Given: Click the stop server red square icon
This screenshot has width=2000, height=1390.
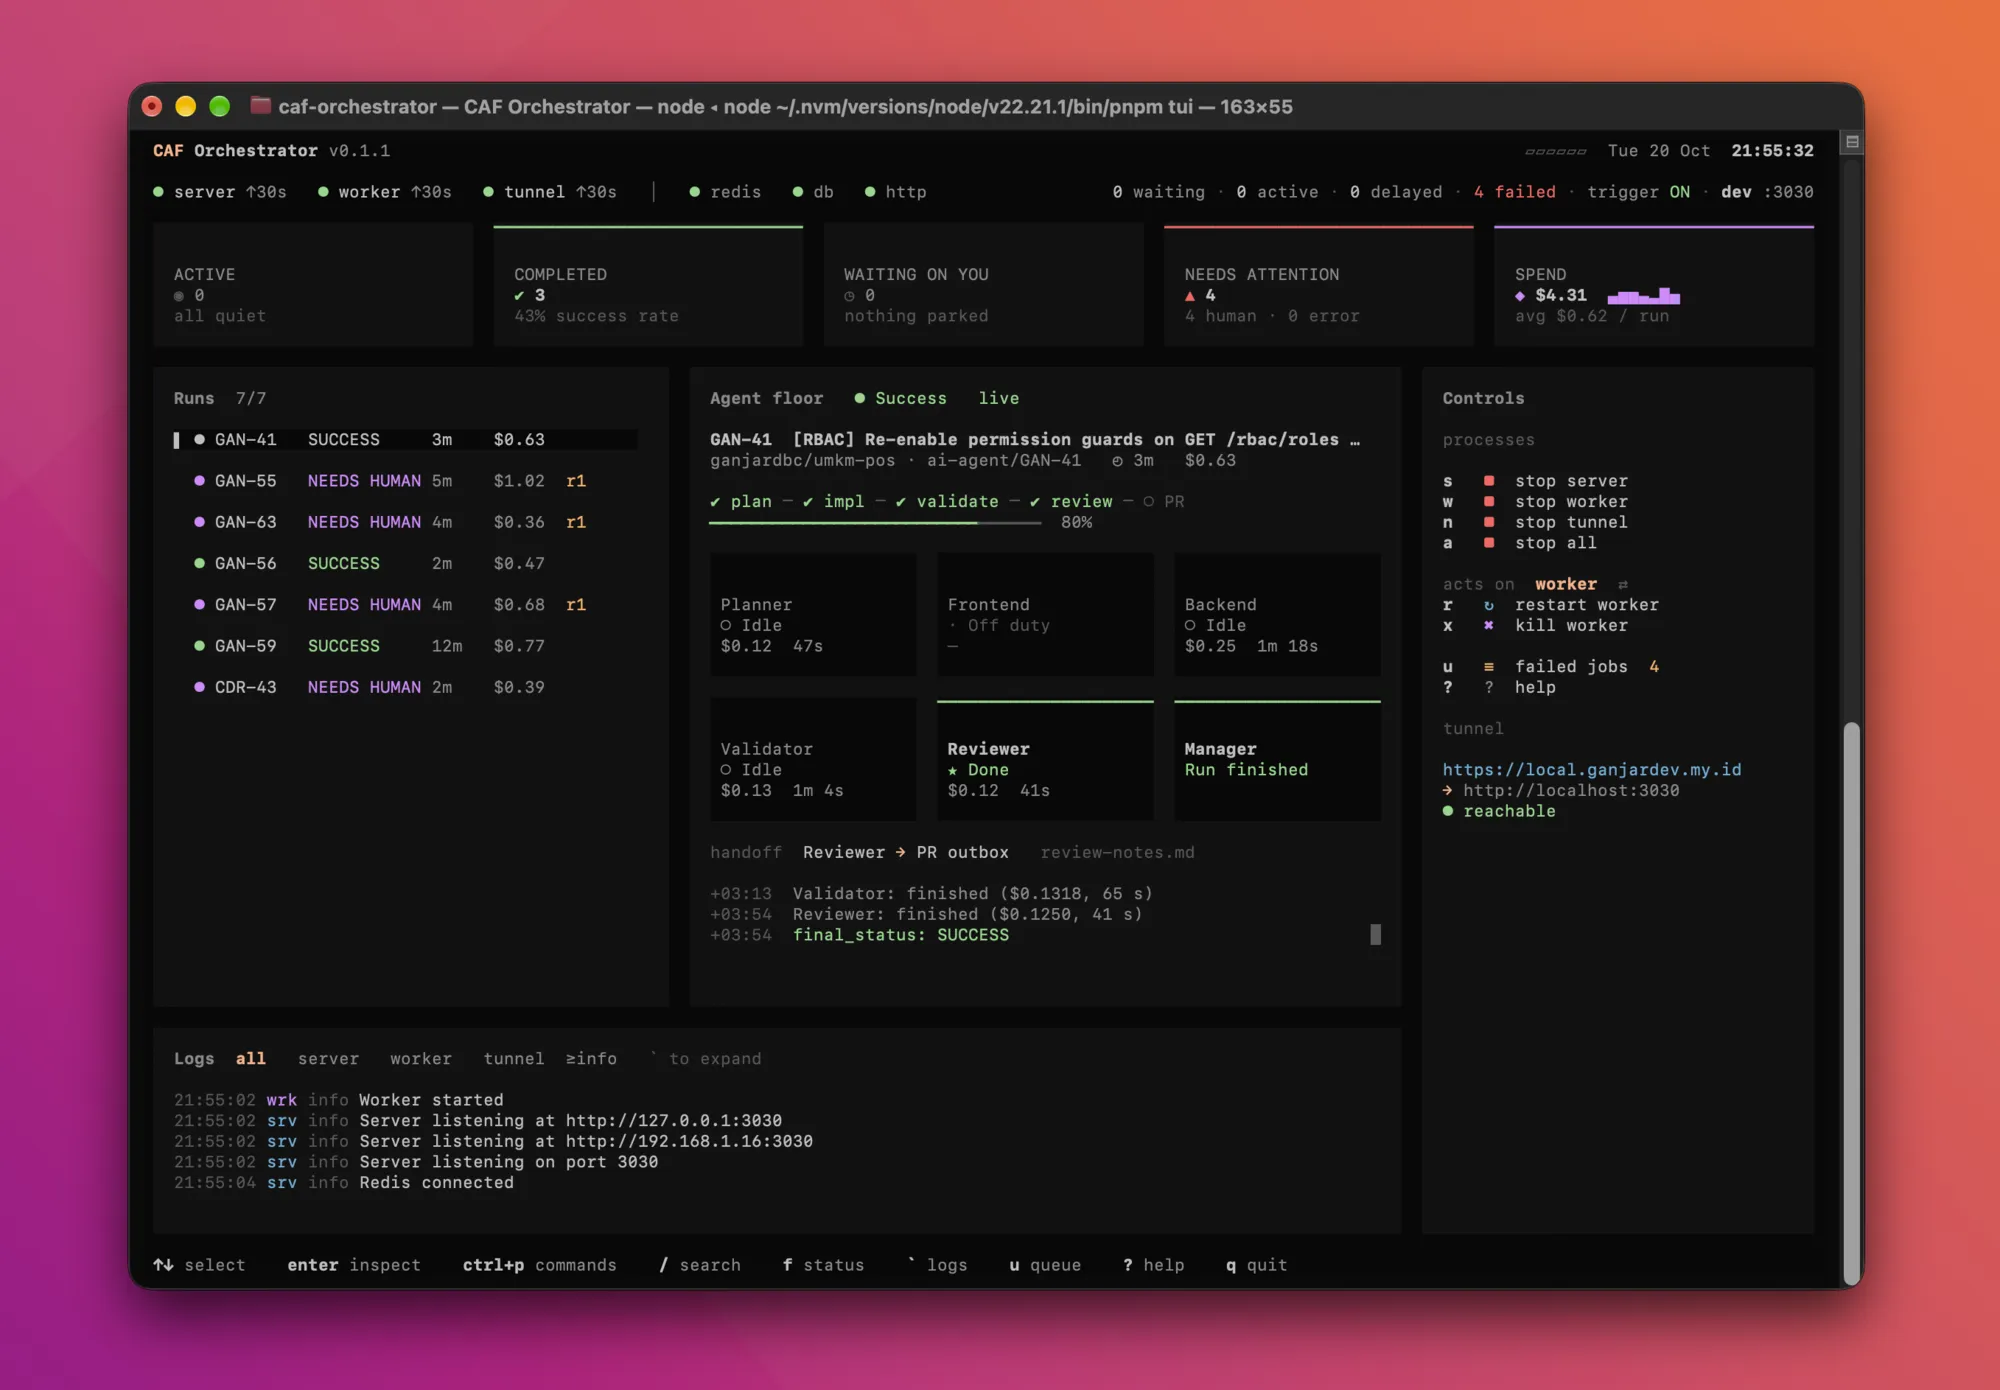Looking at the screenshot, I should pos(1489,481).
